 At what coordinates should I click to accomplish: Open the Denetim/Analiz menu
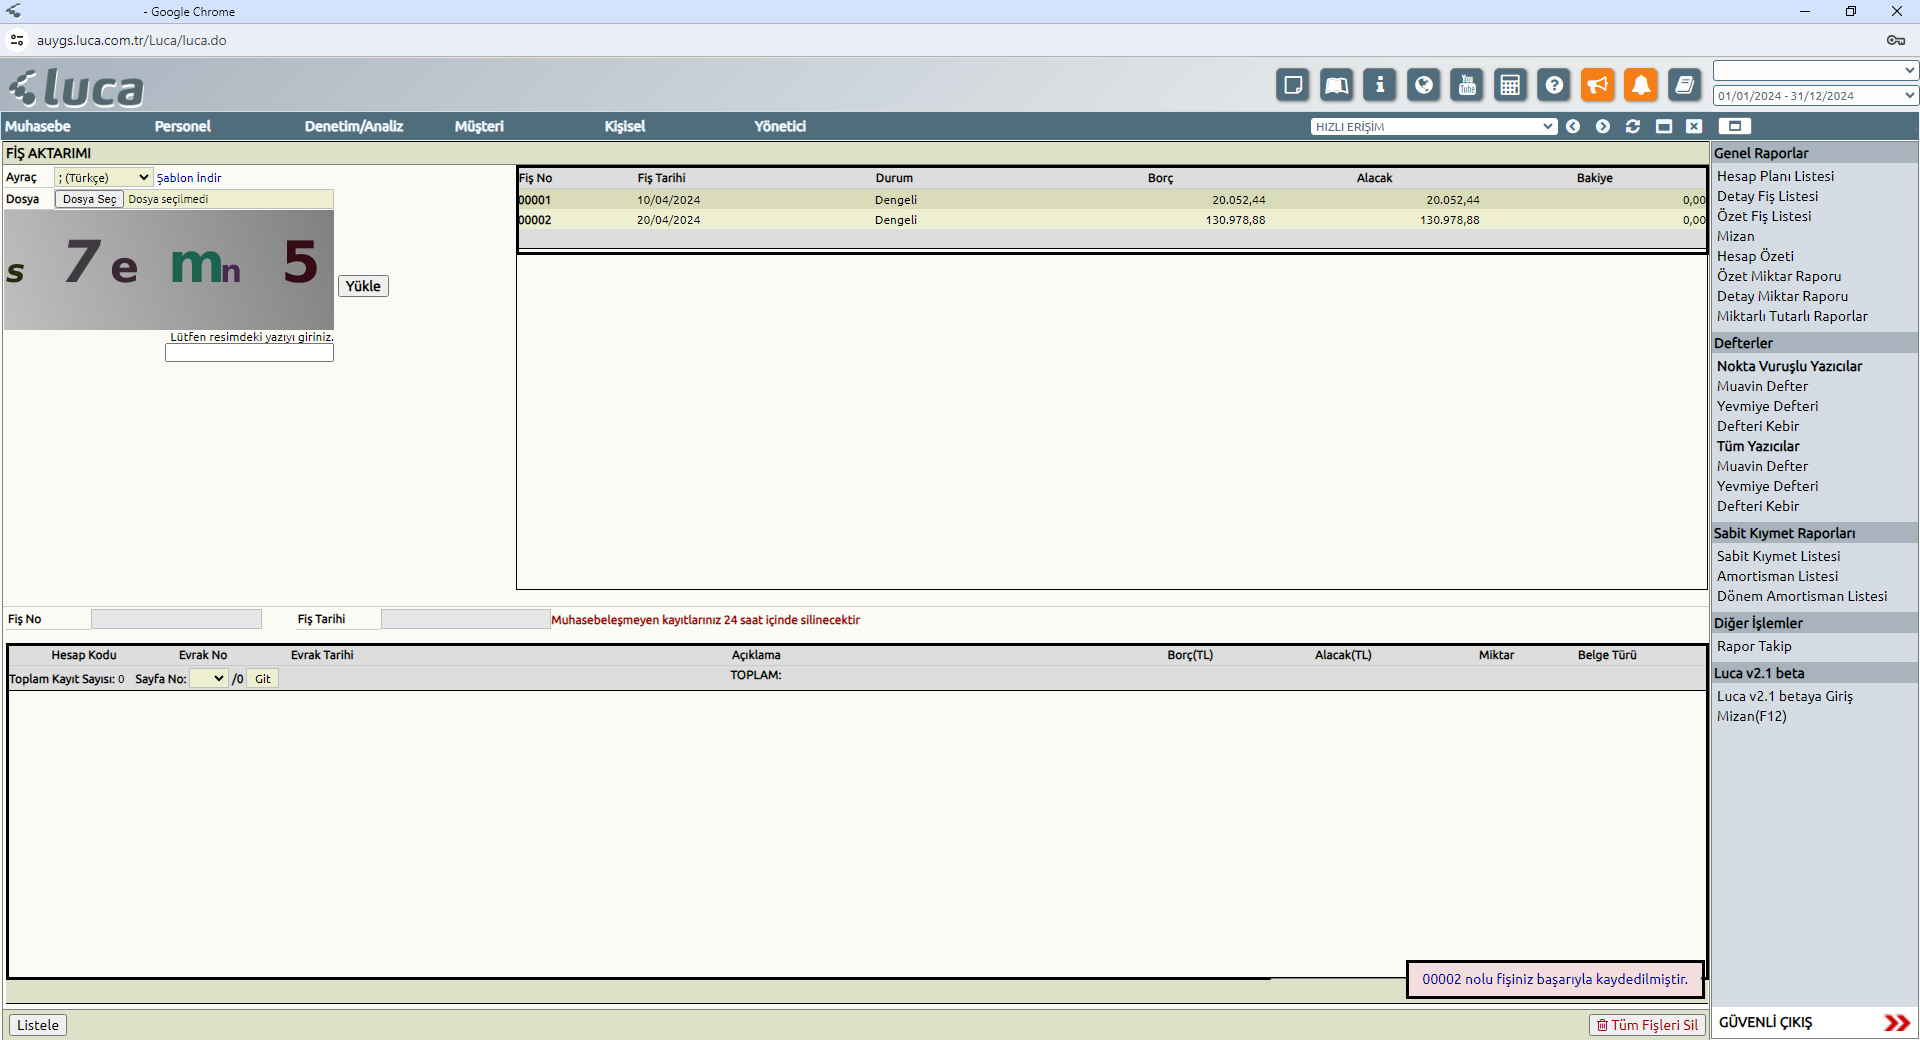click(x=354, y=126)
